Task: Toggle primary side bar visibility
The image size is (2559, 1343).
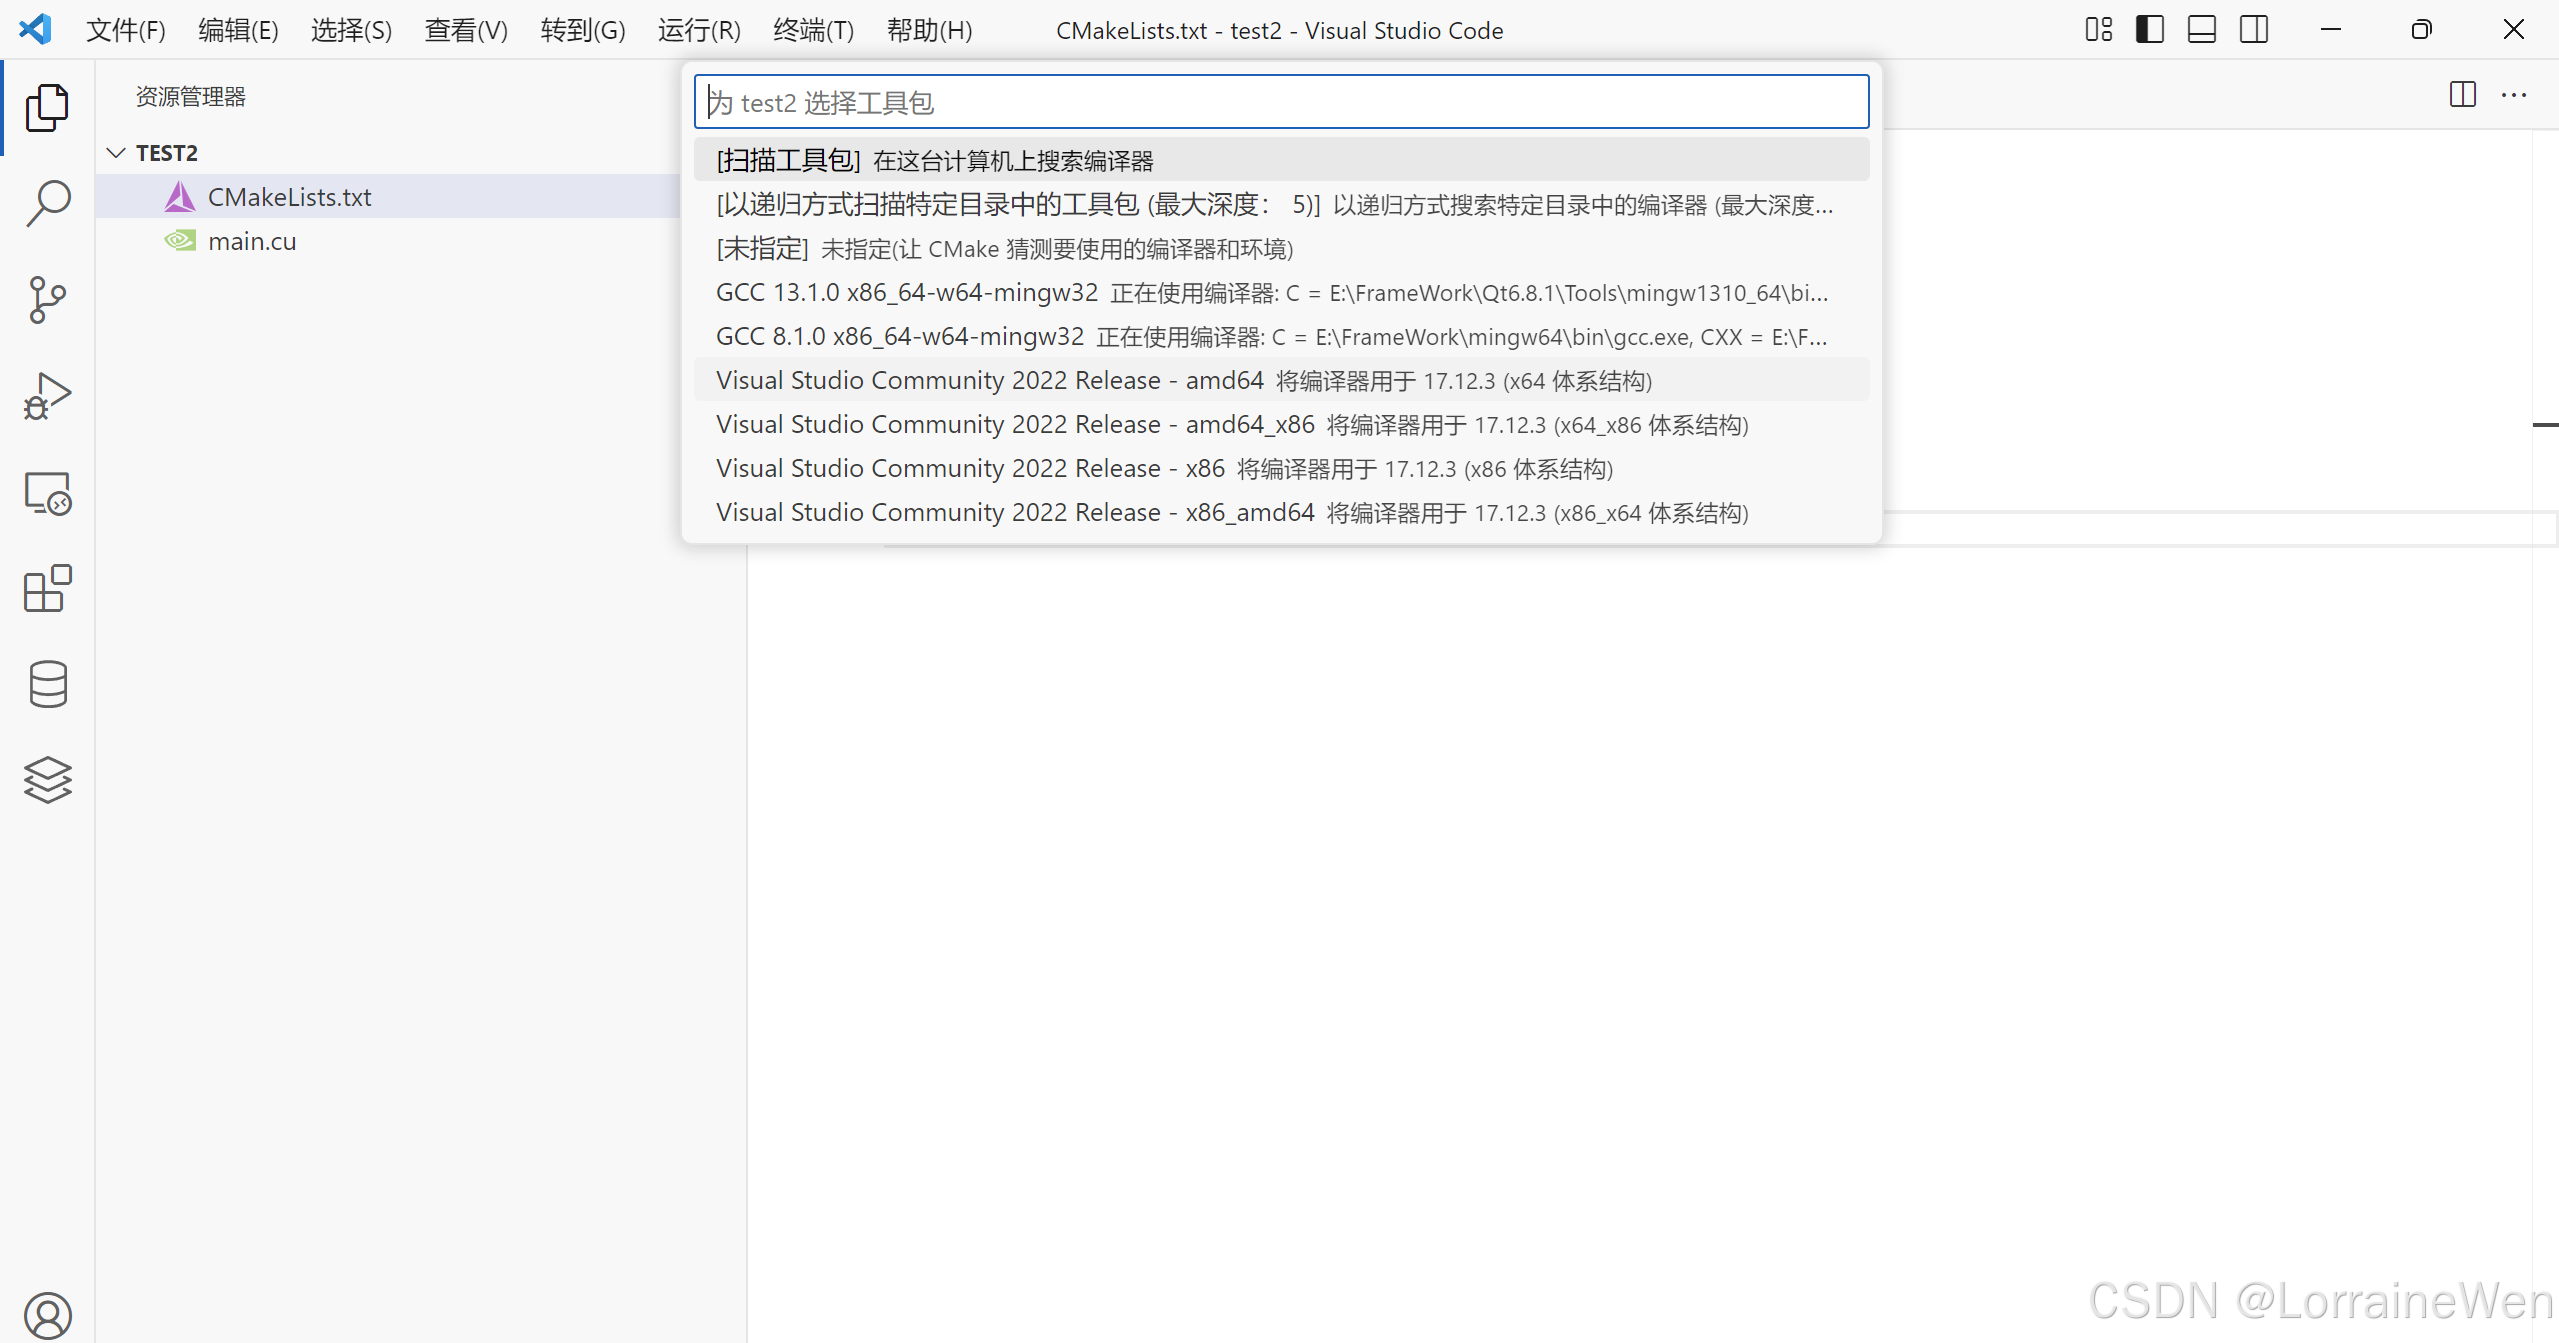Action: (x=2150, y=30)
